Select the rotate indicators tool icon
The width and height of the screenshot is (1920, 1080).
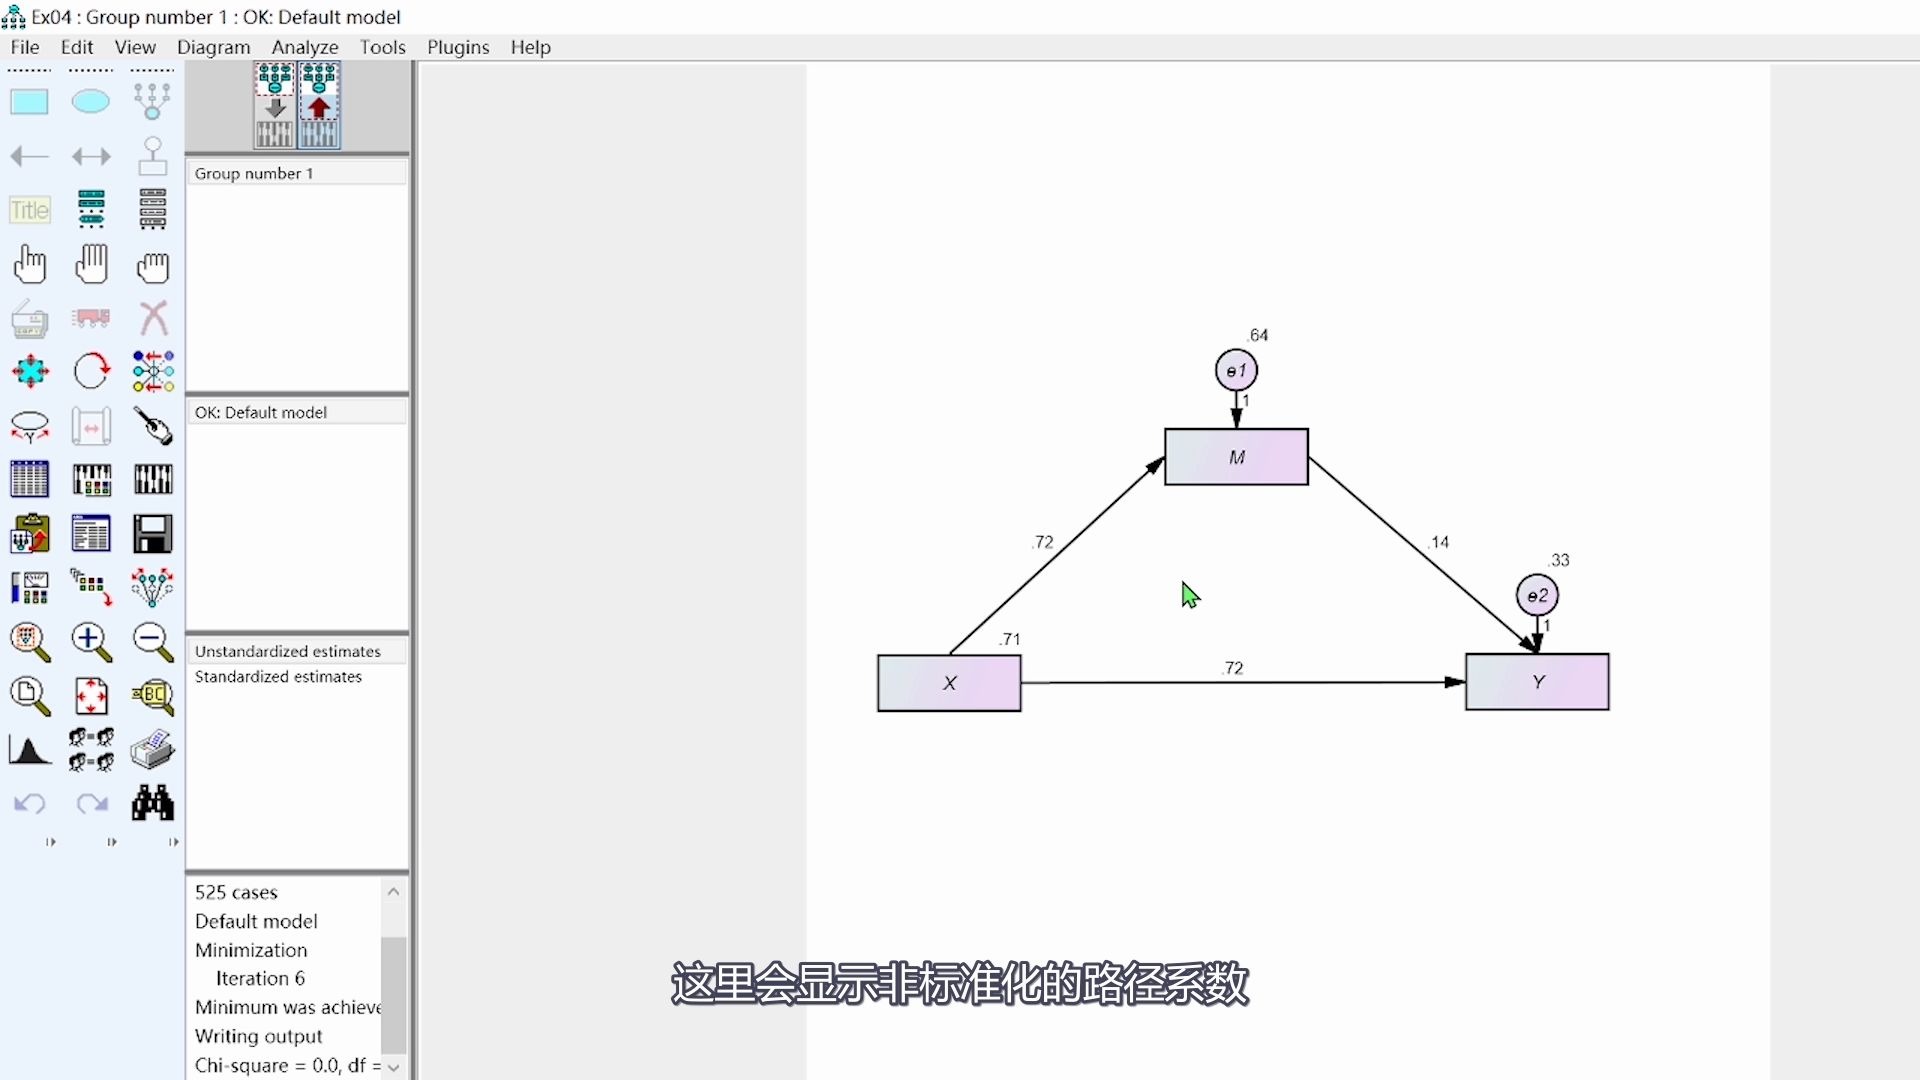(91, 371)
